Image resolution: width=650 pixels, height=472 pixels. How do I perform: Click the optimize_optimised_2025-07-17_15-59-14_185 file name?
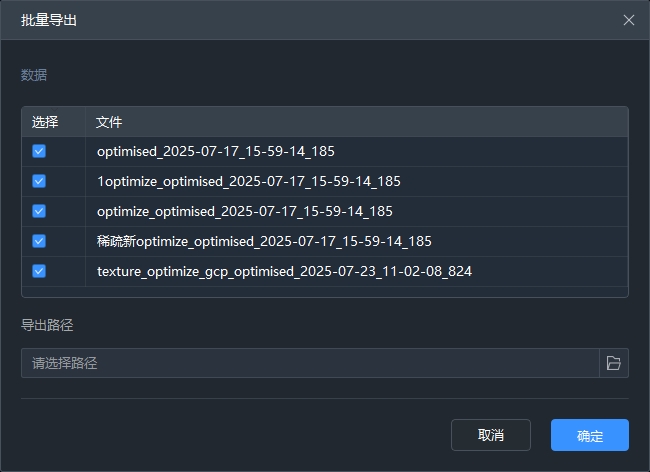coord(244,211)
